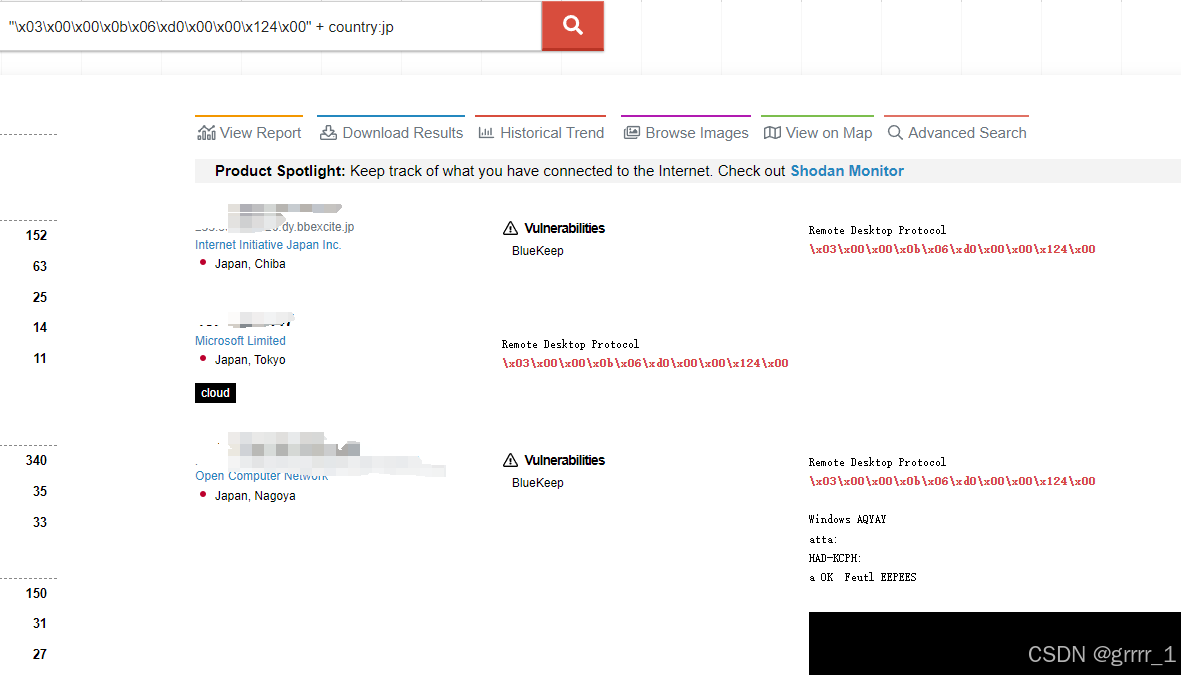The width and height of the screenshot is (1181, 675).
Task: Click Remote Desktop Protocol heading in Chiba result
Action: [877, 231]
